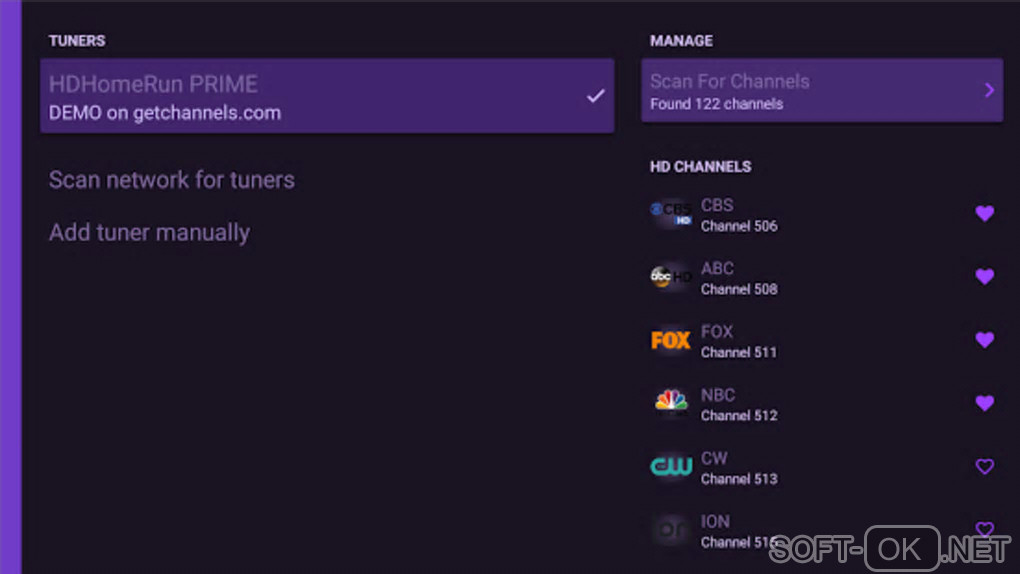This screenshot has width=1020, height=574.
Task: Click the CBS HD channel logo
Action: click(670, 214)
